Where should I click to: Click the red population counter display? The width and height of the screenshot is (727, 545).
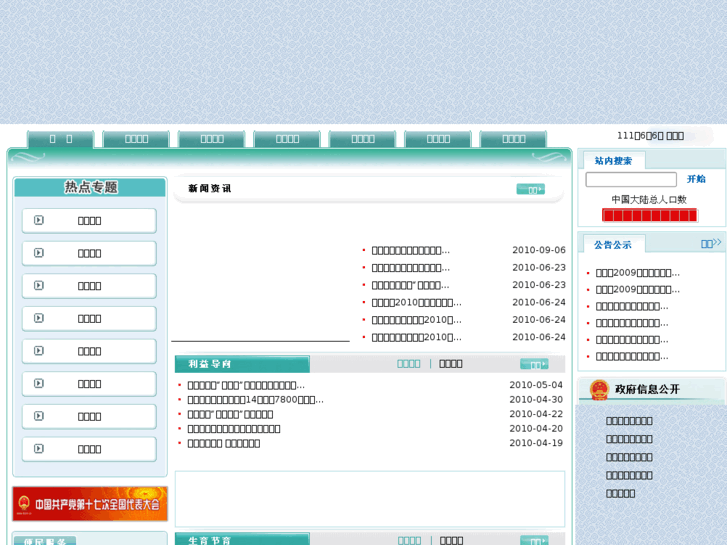pos(649,216)
